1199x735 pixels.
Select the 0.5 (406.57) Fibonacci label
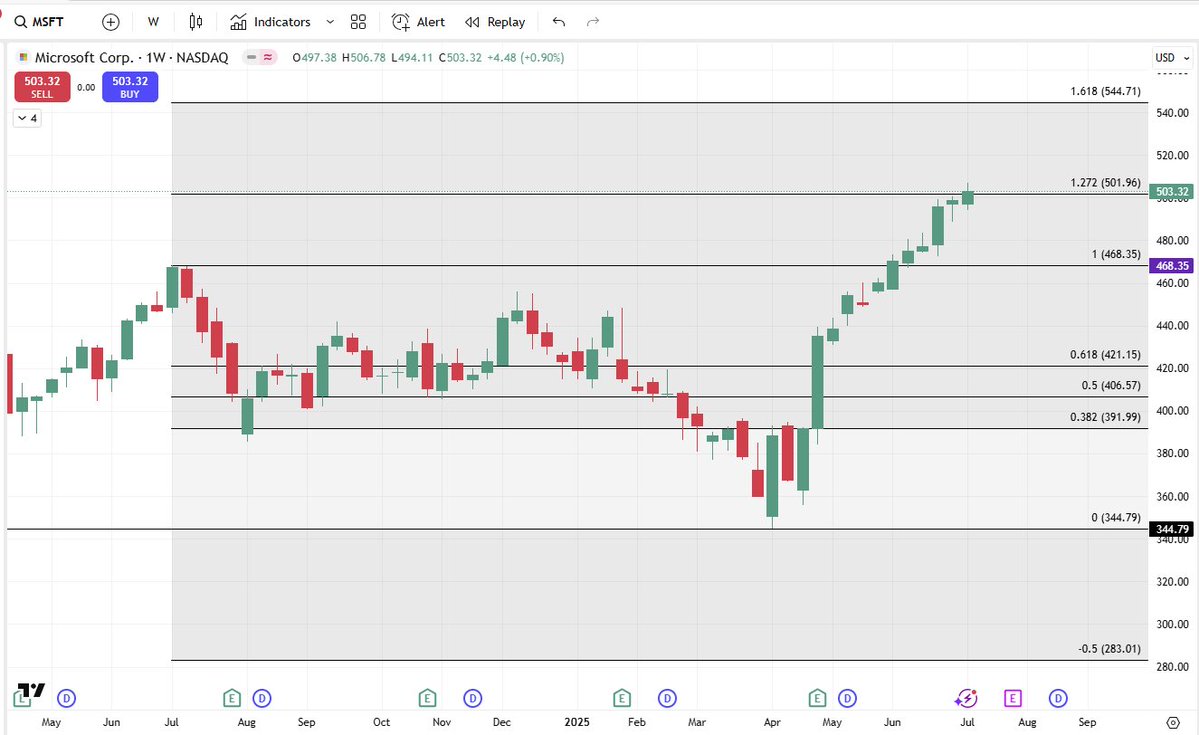coord(1111,385)
